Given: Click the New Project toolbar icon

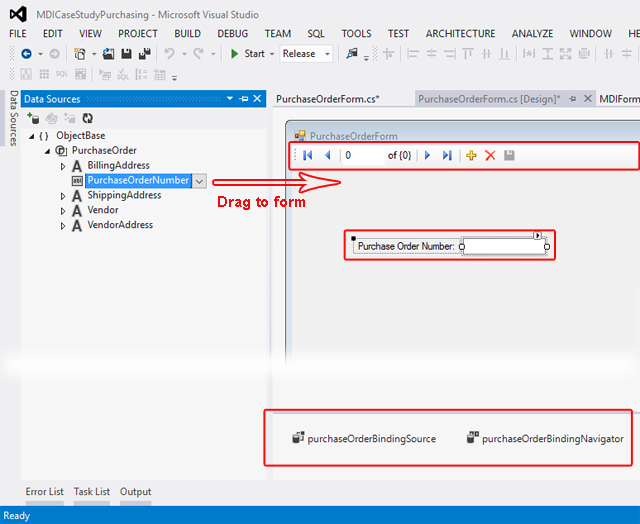Looking at the screenshot, I should coord(80,53).
